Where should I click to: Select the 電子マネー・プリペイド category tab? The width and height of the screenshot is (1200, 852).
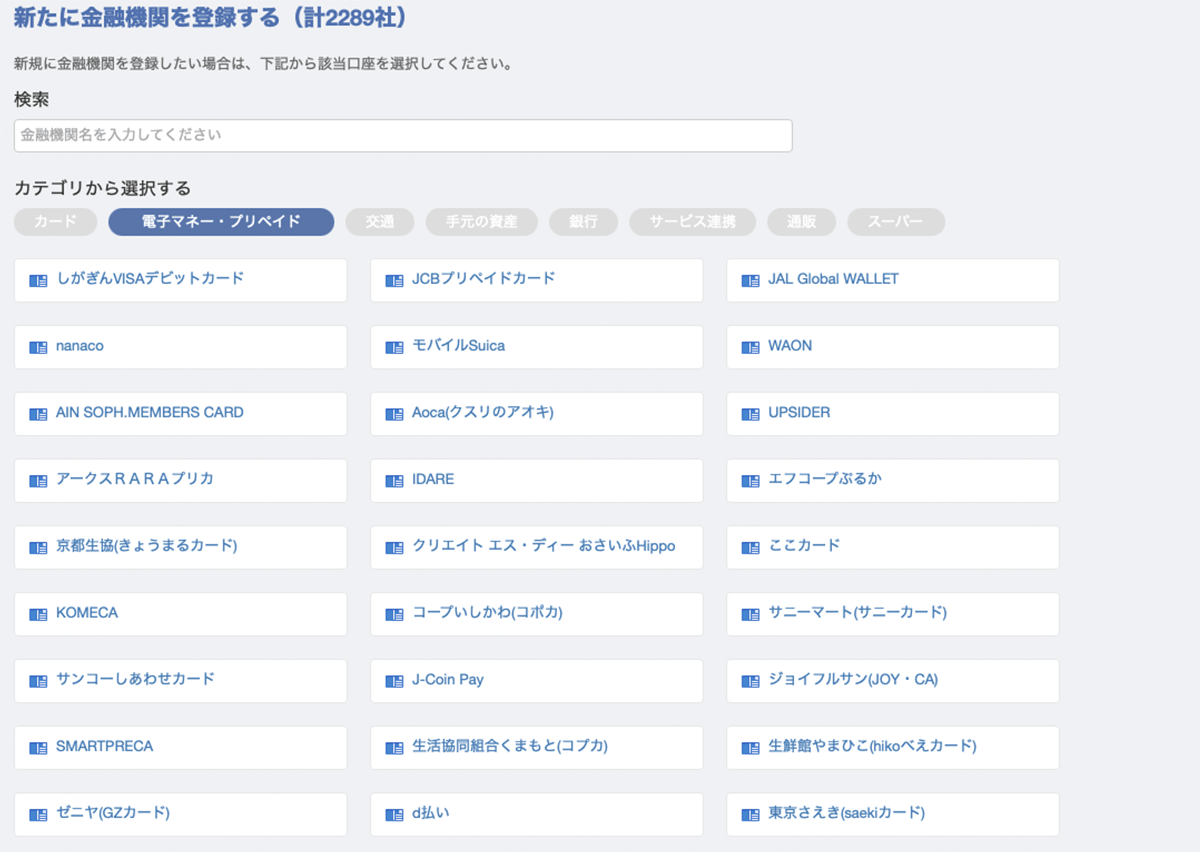[221, 222]
